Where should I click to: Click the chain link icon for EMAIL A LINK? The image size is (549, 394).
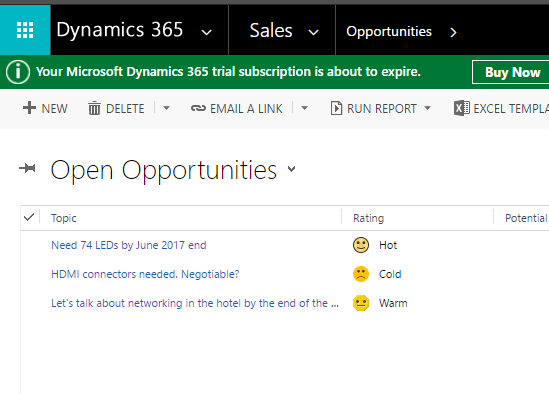(x=198, y=108)
